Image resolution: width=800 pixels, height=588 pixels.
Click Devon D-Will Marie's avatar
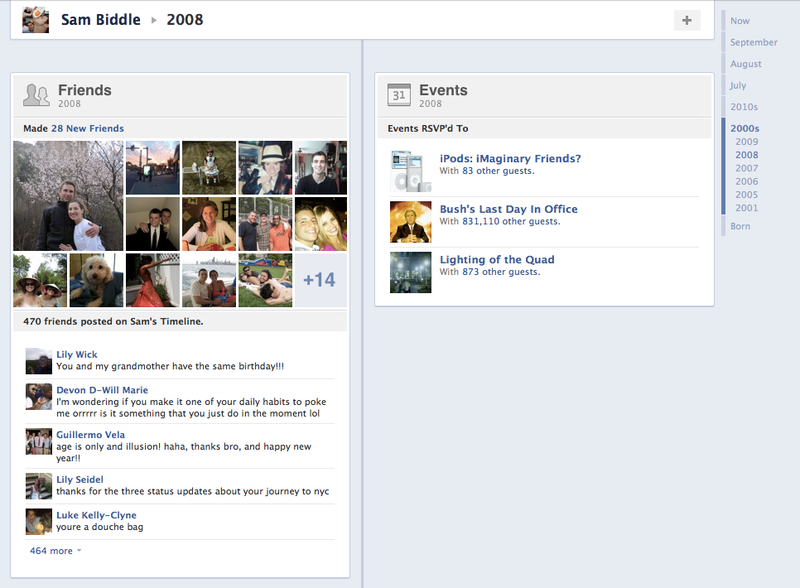click(x=39, y=397)
